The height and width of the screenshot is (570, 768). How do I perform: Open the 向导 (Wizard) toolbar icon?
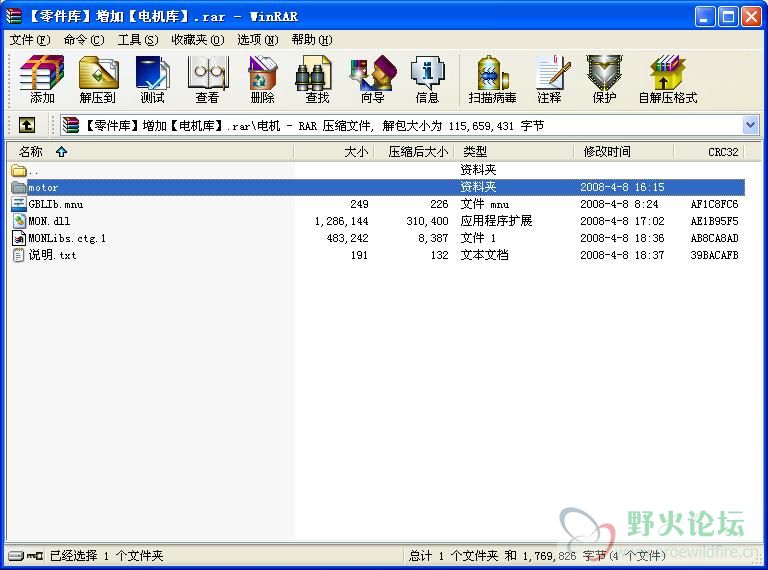click(x=372, y=73)
